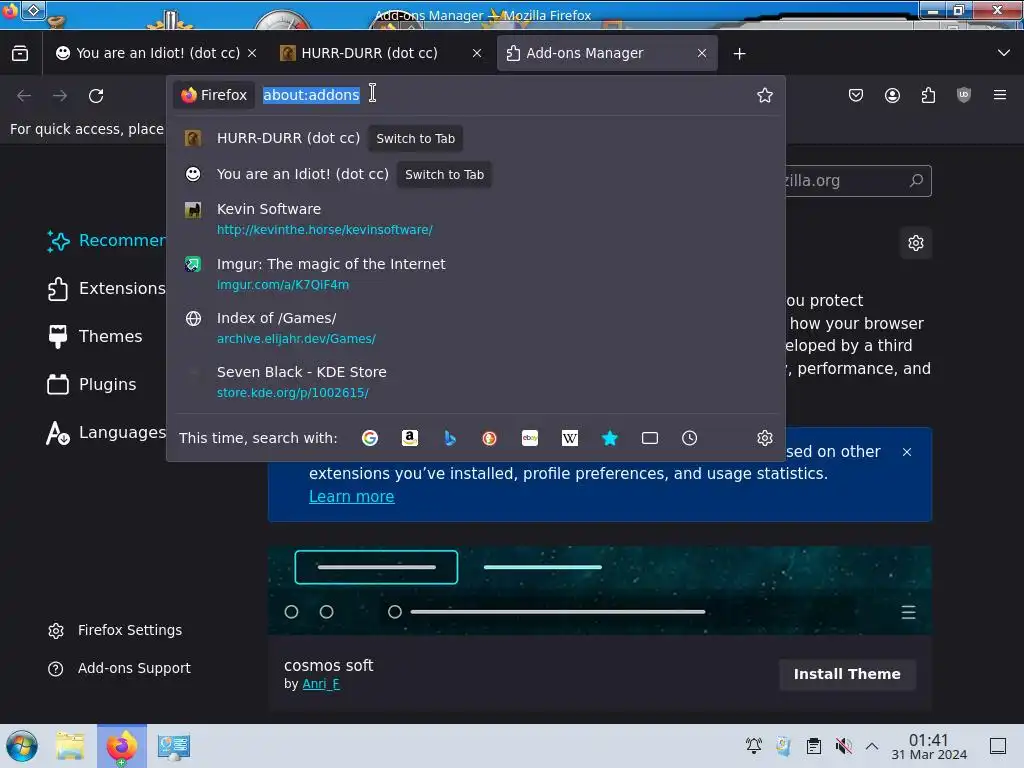Open file manager from taskbar

(70, 746)
